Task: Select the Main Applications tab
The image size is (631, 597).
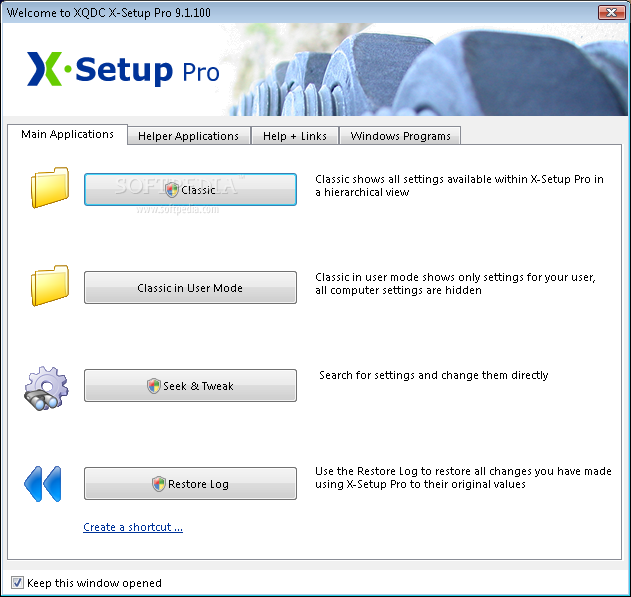Action: coord(67,134)
